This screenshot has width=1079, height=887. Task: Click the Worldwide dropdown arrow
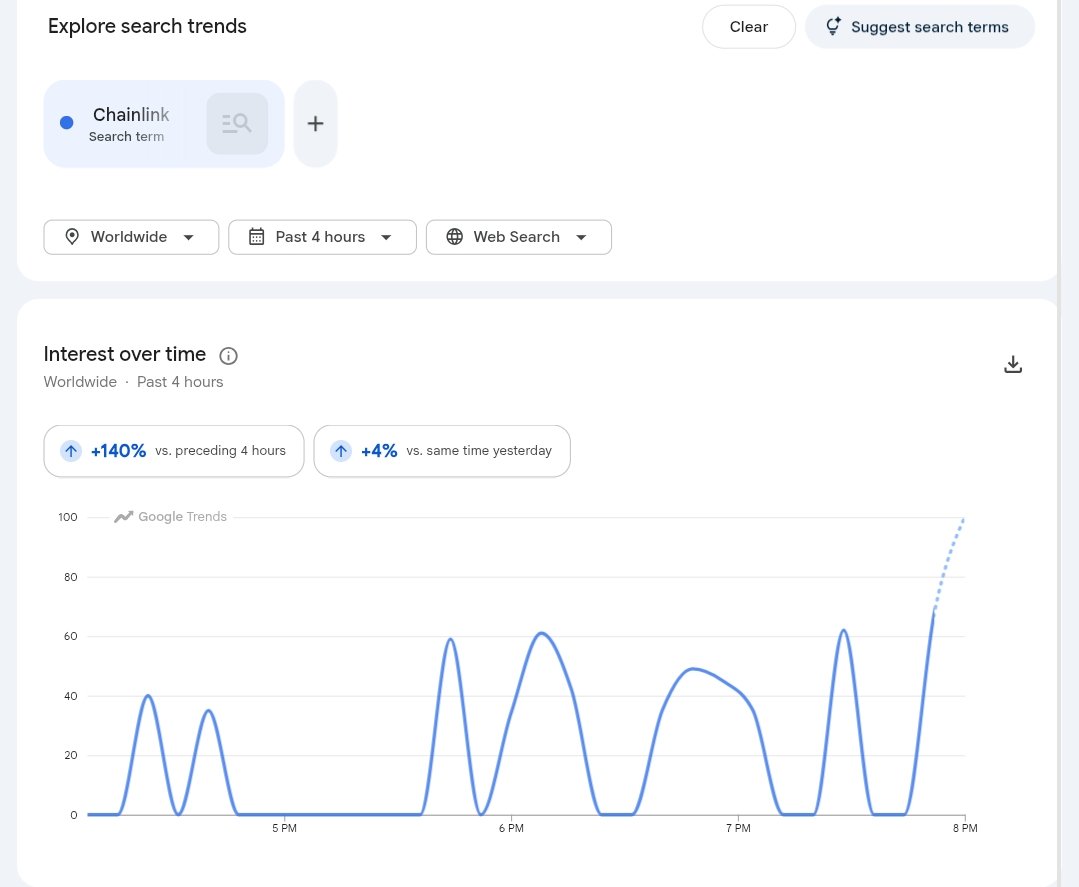point(189,237)
